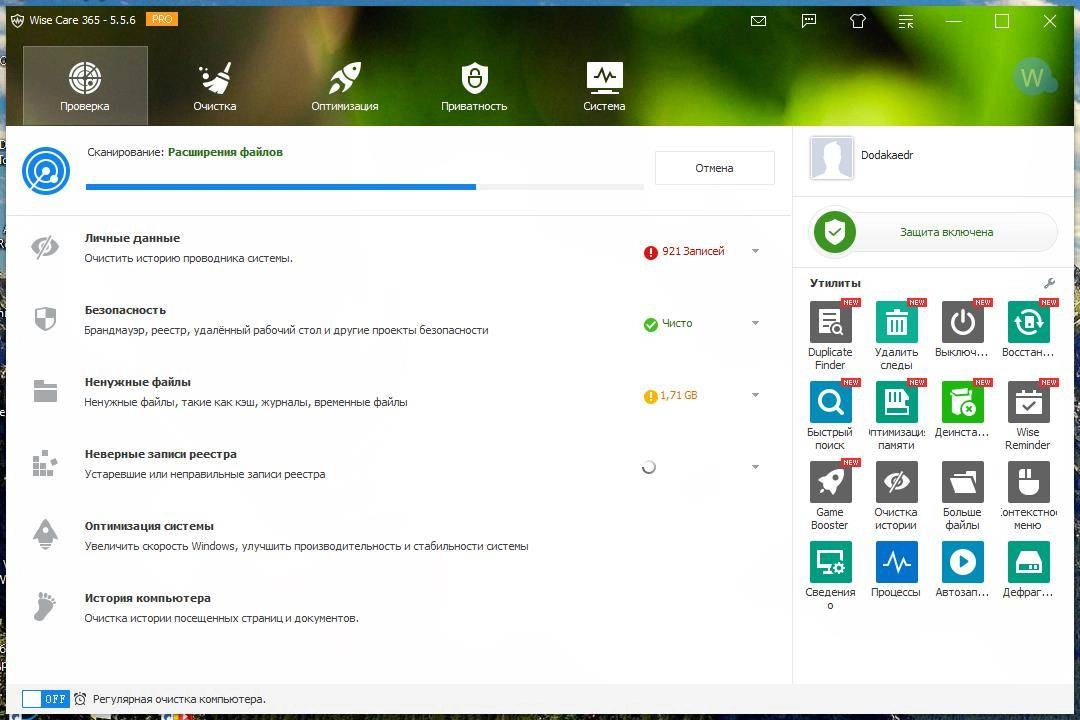Select Неверные записи реестра heading
The width and height of the screenshot is (1080, 720).
point(160,454)
